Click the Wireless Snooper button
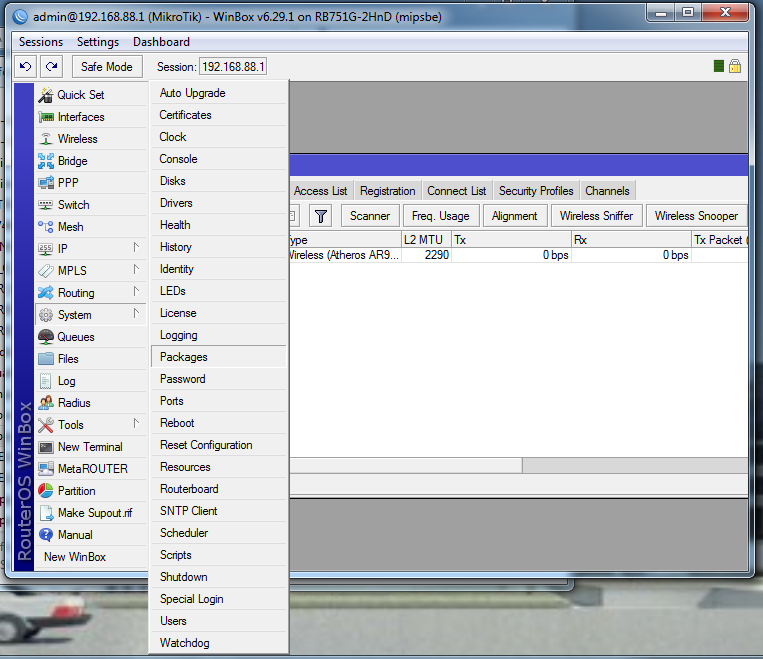This screenshot has width=763, height=659. [x=696, y=216]
